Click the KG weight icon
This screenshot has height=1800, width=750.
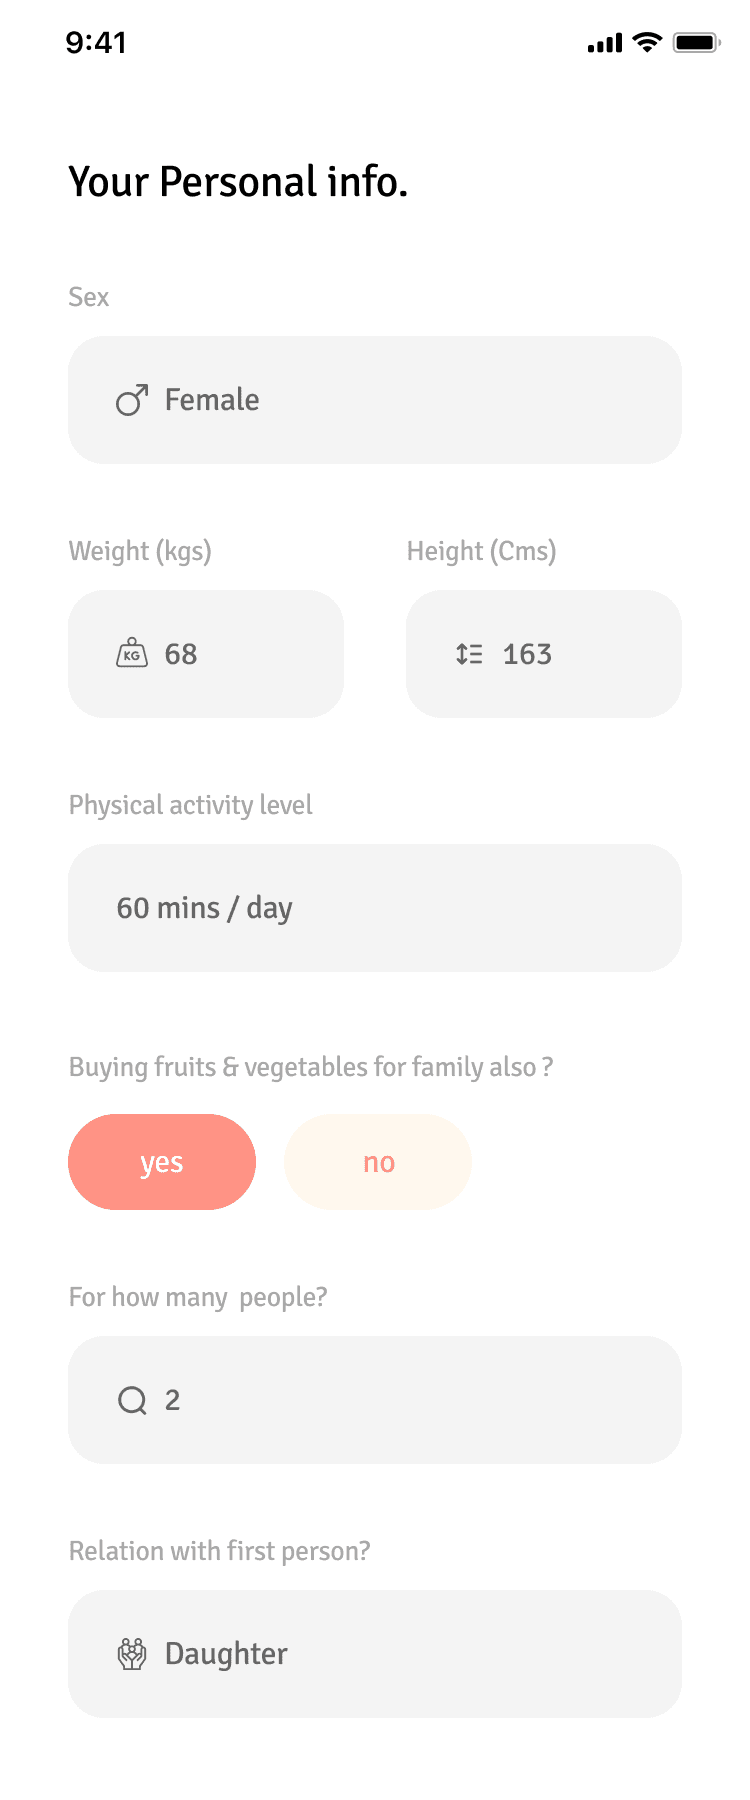point(132,654)
